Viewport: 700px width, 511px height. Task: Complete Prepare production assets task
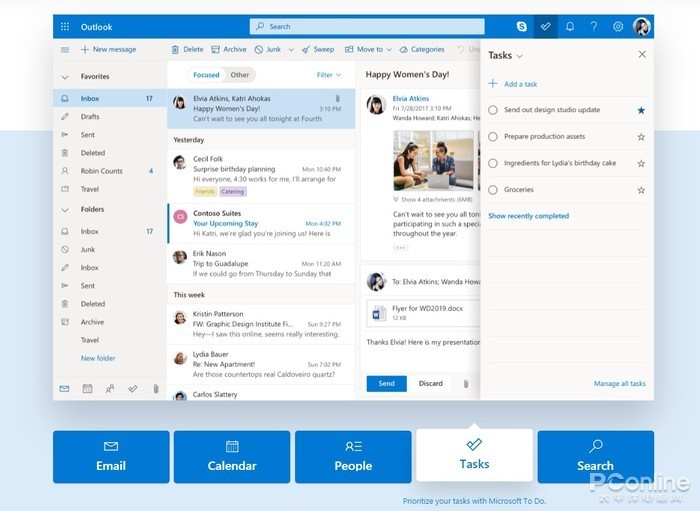[x=493, y=137]
